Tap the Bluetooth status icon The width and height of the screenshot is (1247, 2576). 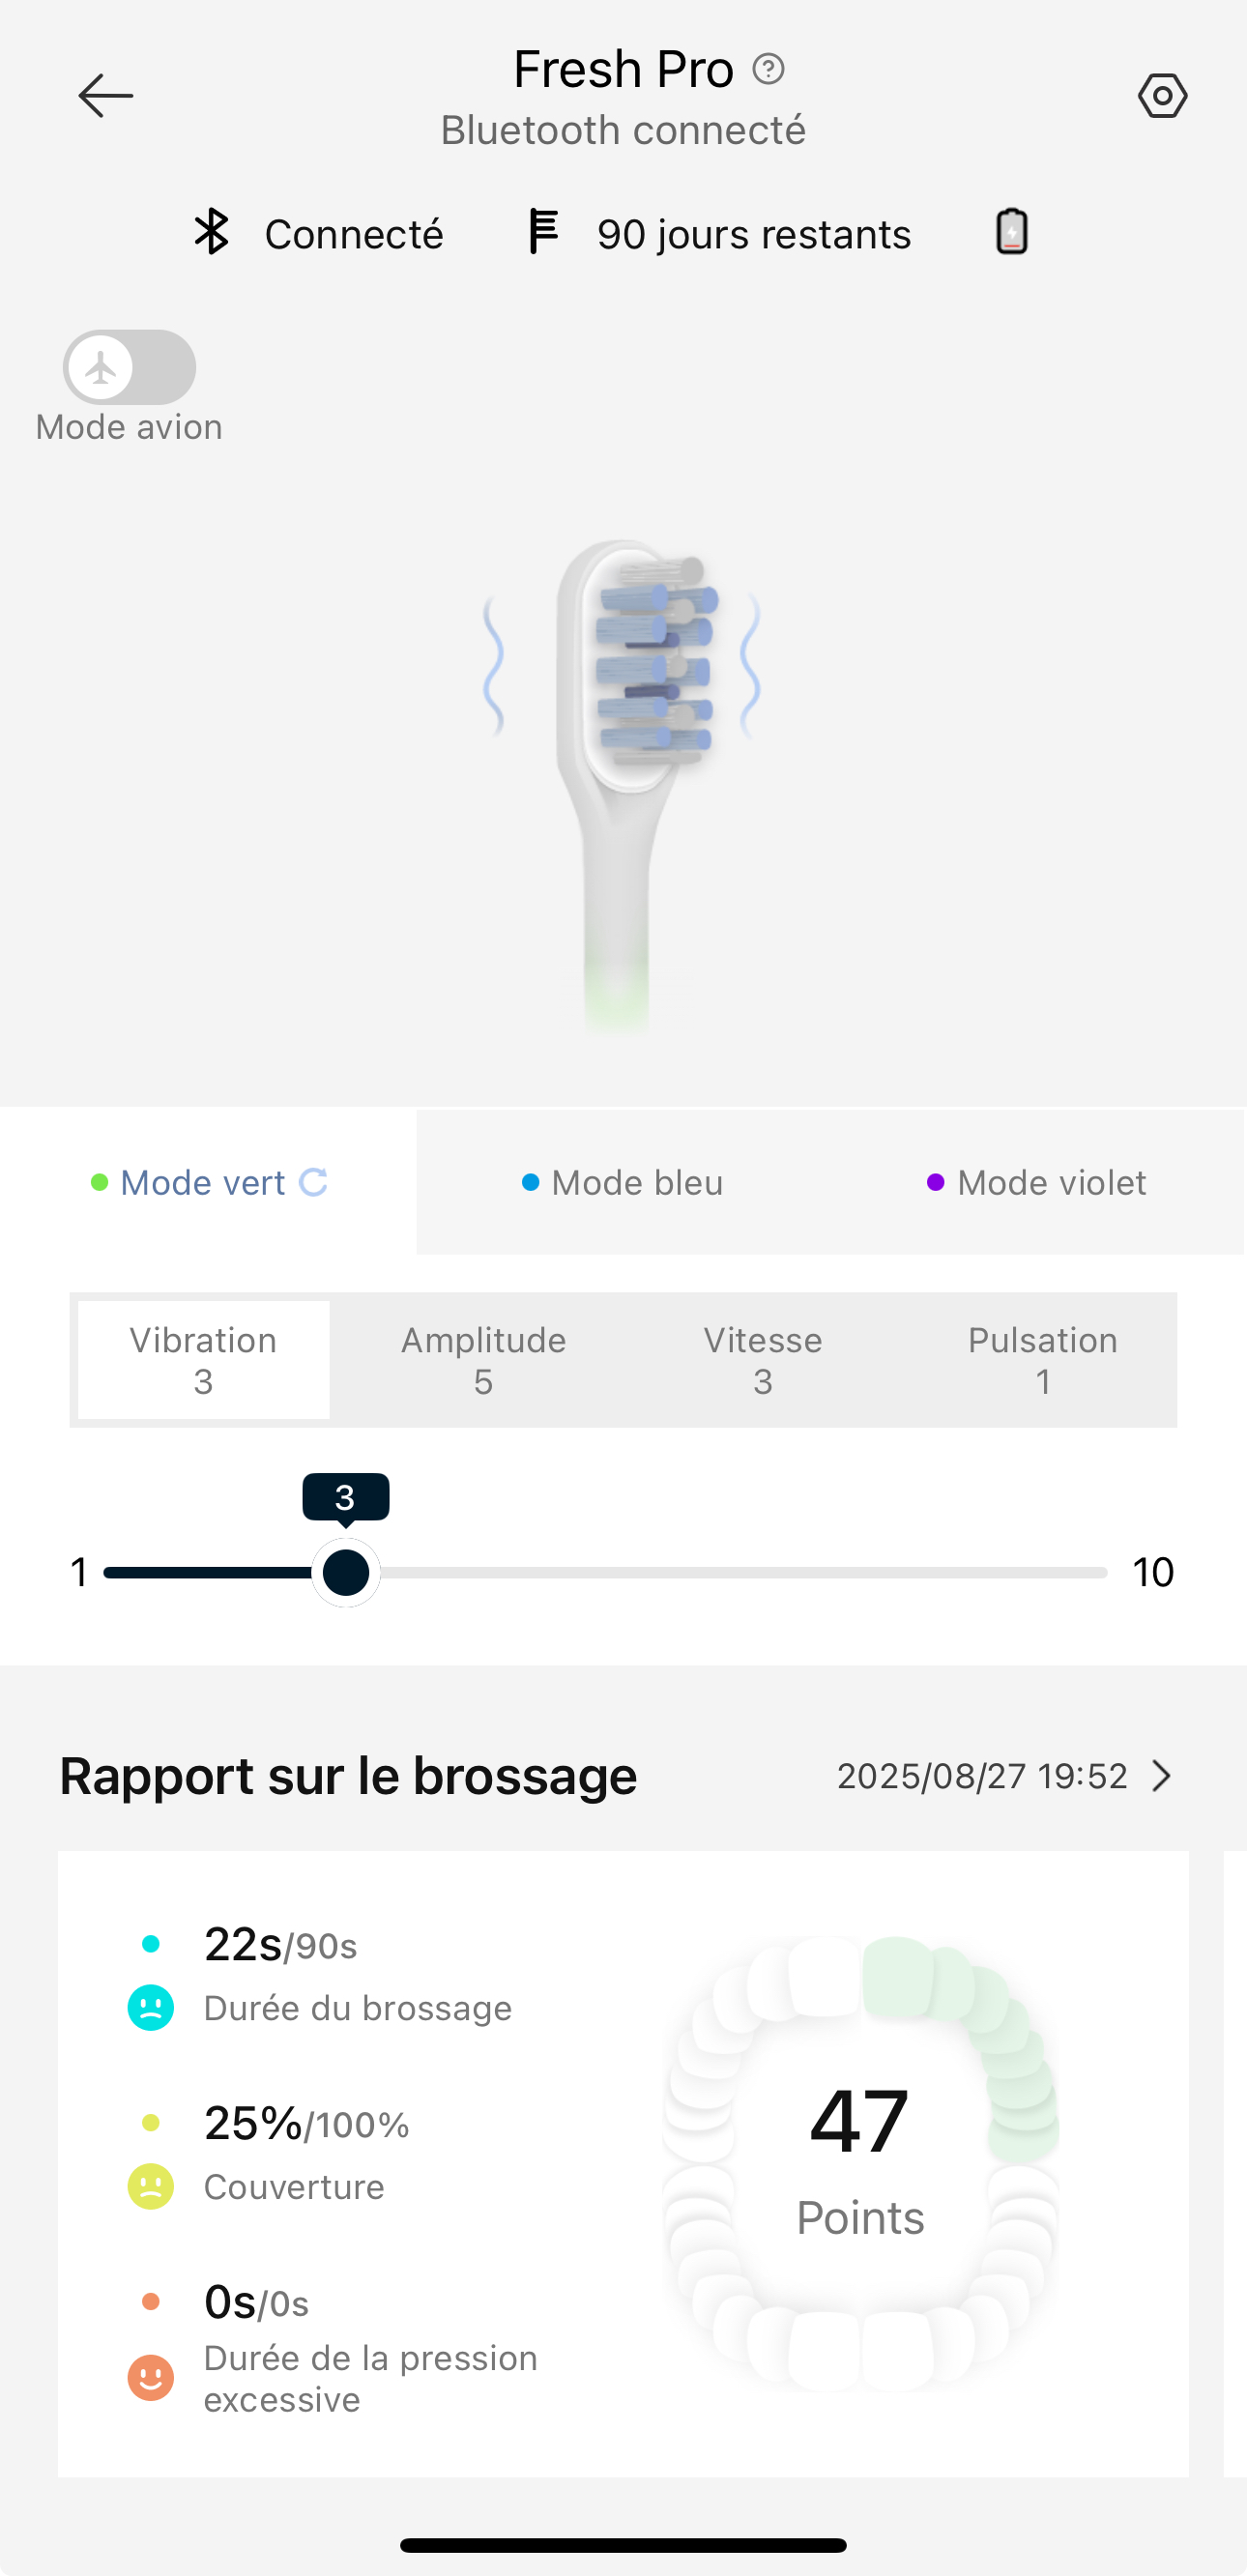212,233
